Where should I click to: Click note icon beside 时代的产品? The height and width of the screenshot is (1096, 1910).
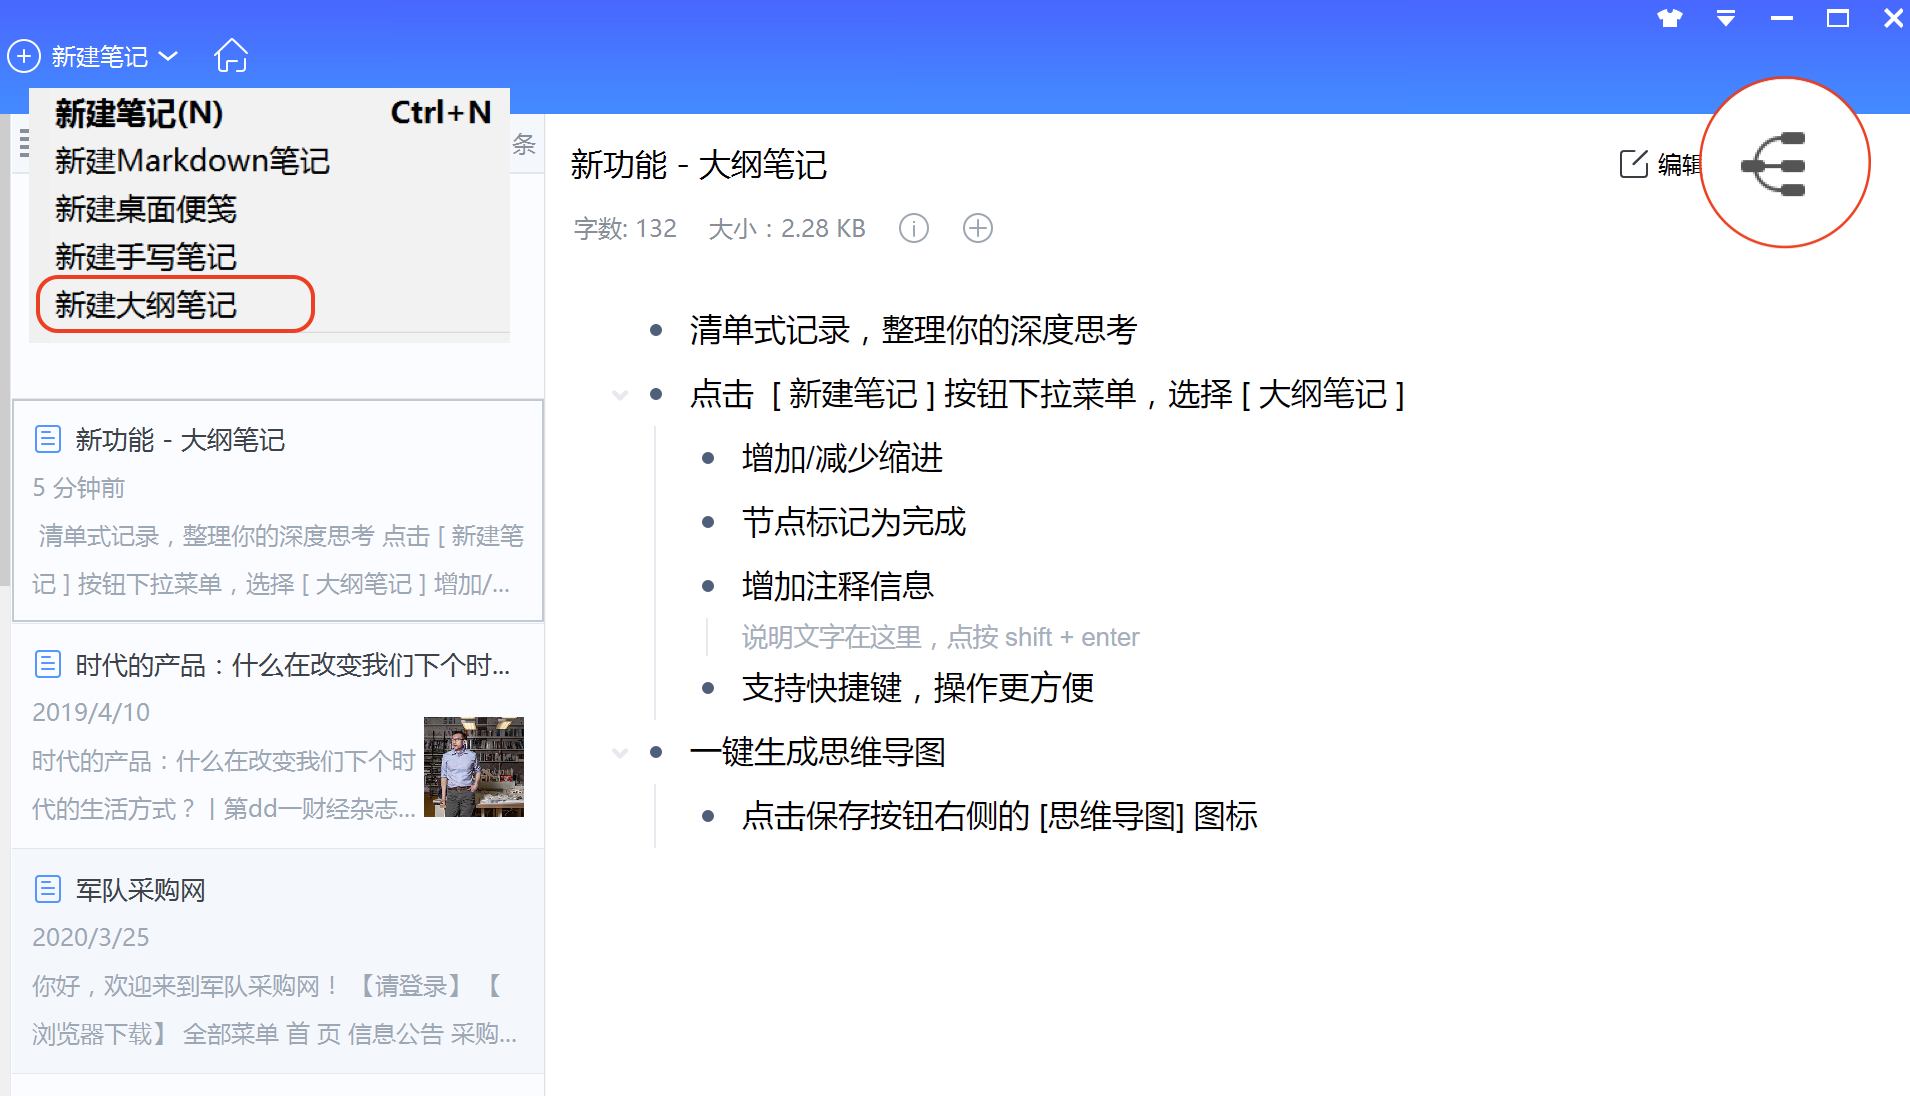(48, 664)
